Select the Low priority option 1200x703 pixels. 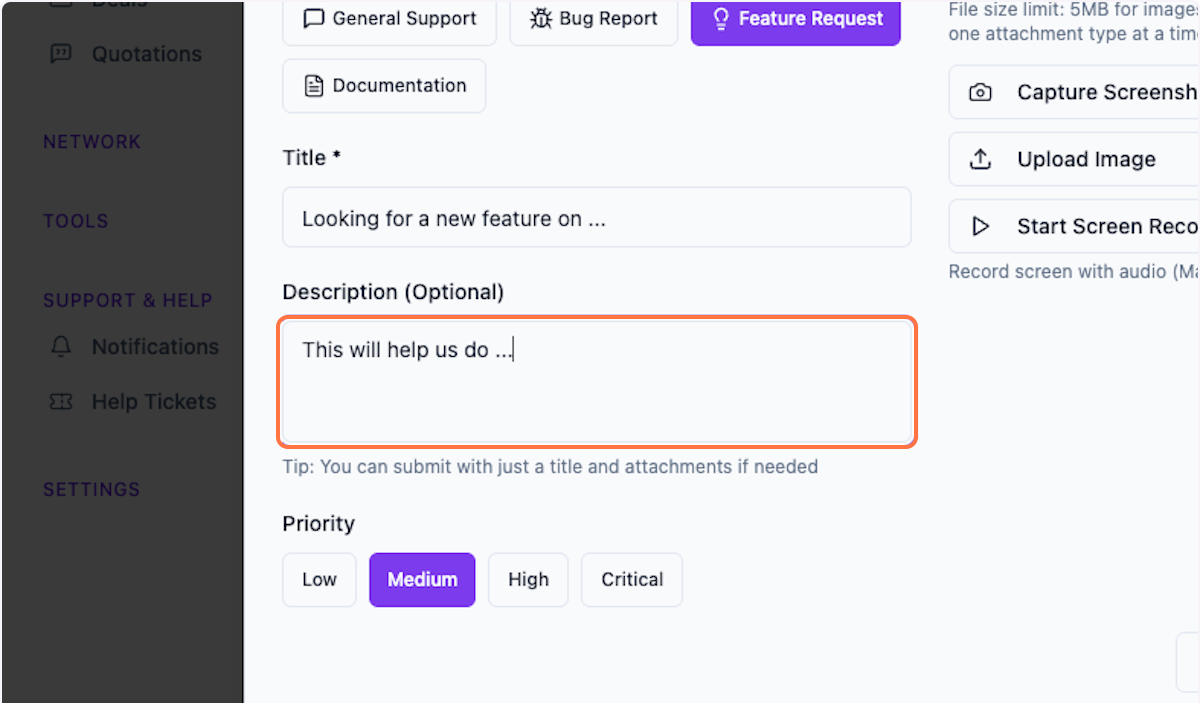point(319,579)
